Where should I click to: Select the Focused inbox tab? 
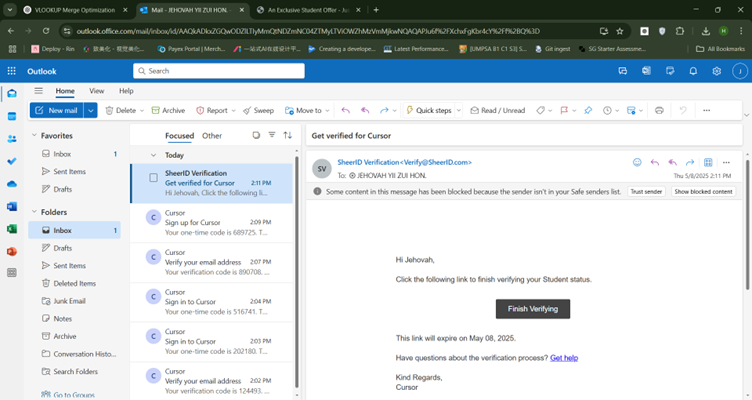(179, 136)
